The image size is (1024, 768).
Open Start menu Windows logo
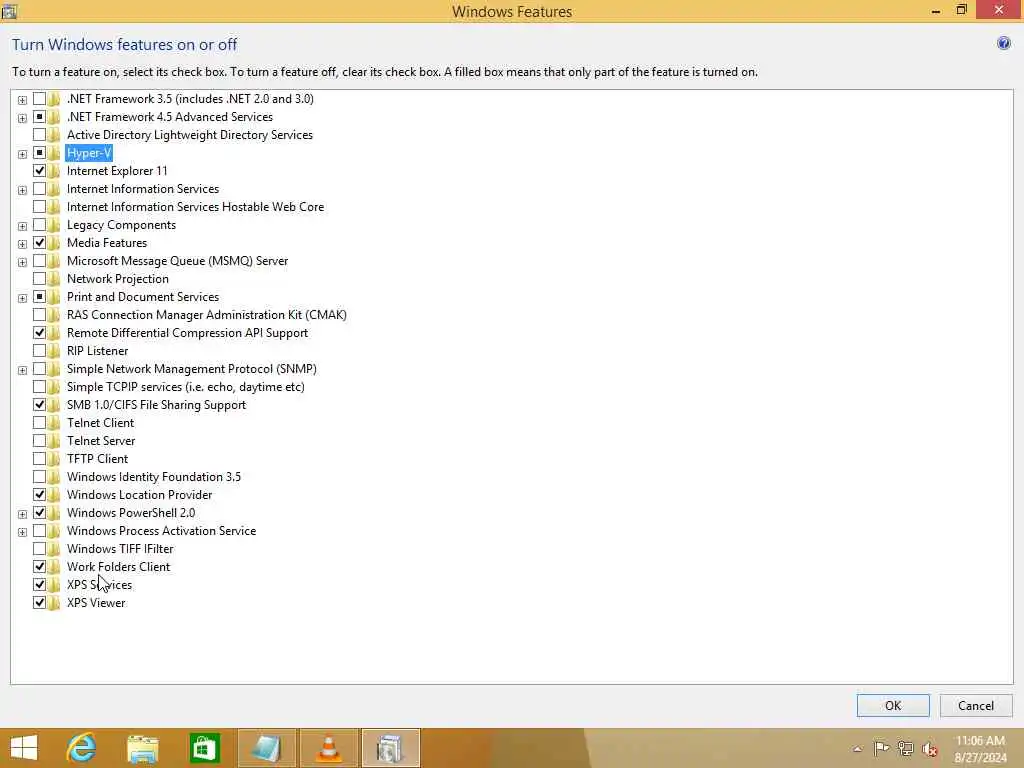24,748
